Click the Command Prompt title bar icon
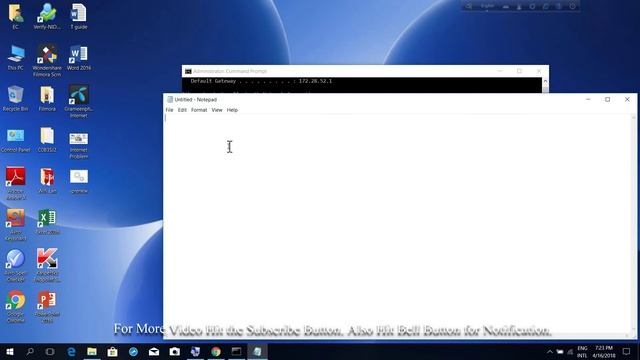Screen dimensions: 640x360 (x=188, y=71)
